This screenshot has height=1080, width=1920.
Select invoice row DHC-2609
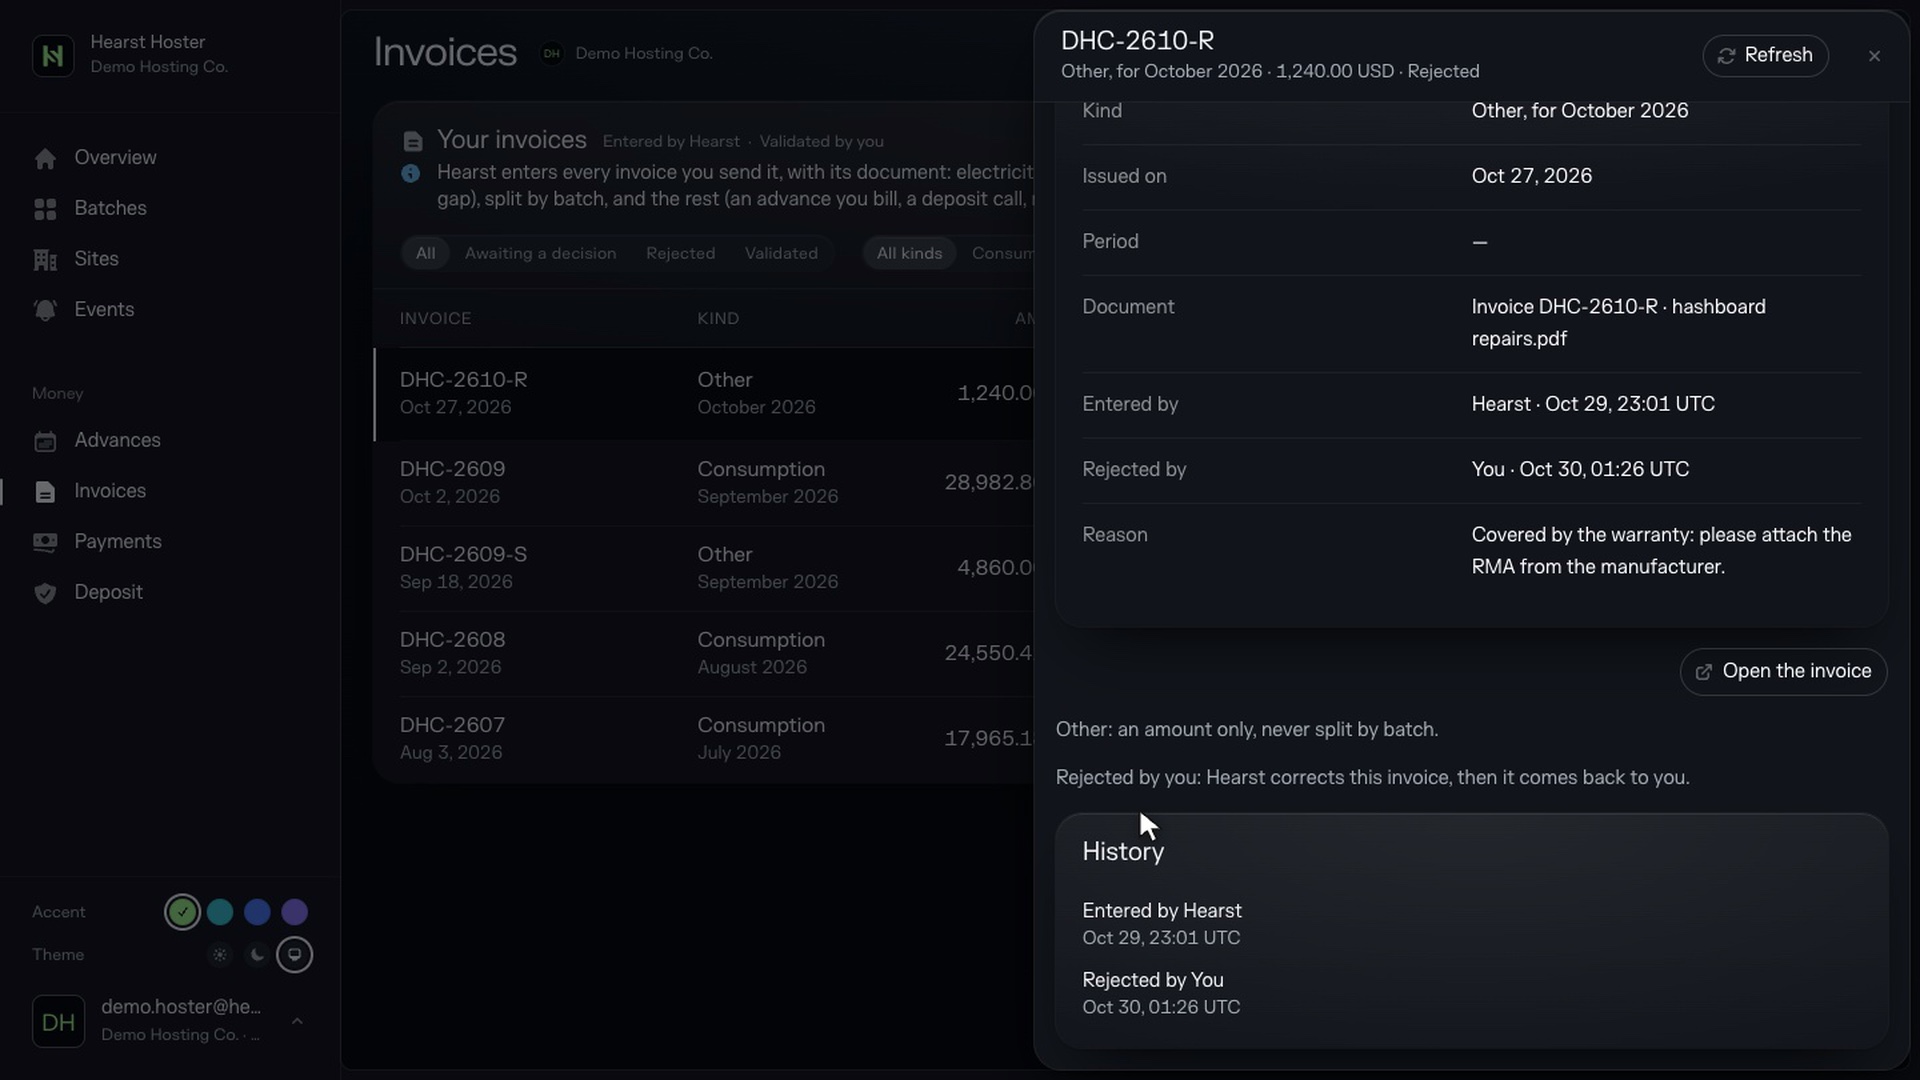coord(704,483)
